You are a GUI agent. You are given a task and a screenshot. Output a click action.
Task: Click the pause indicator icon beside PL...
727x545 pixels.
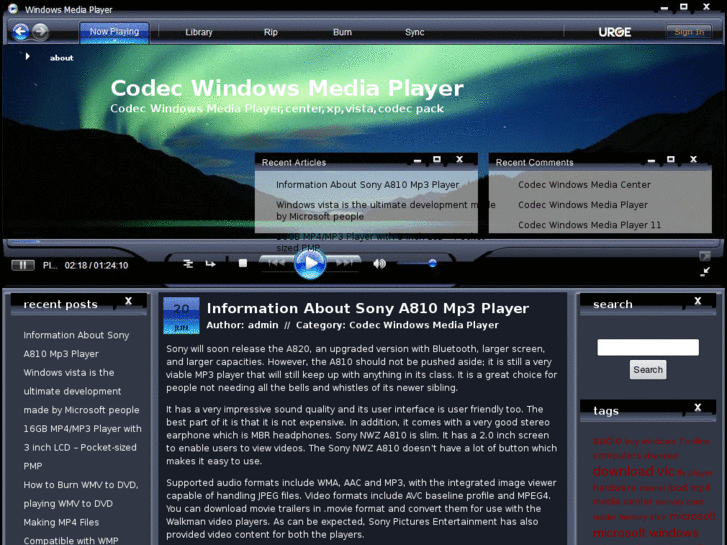pyautogui.click(x=23, y=265)
